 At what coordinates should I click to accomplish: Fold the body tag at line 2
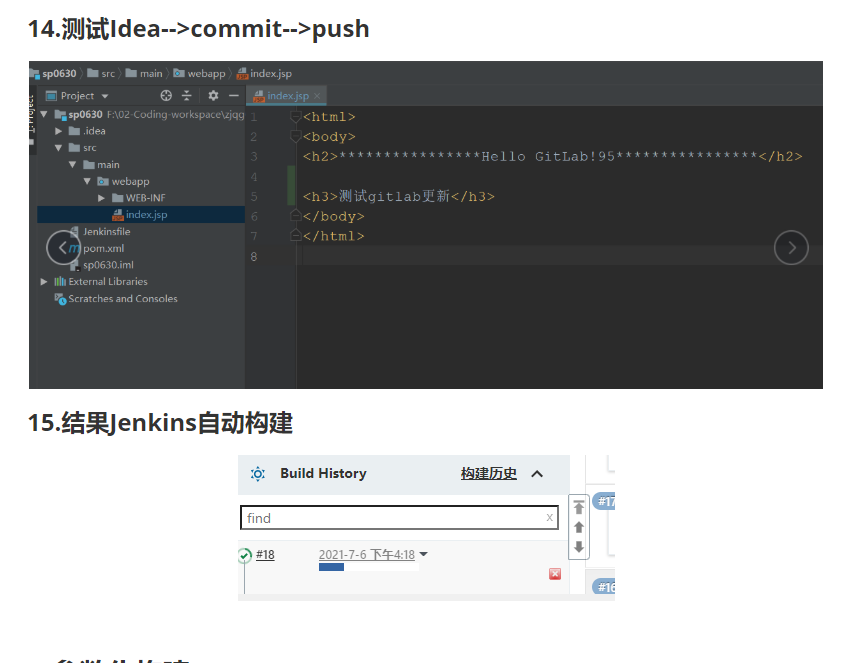point(296,136)
